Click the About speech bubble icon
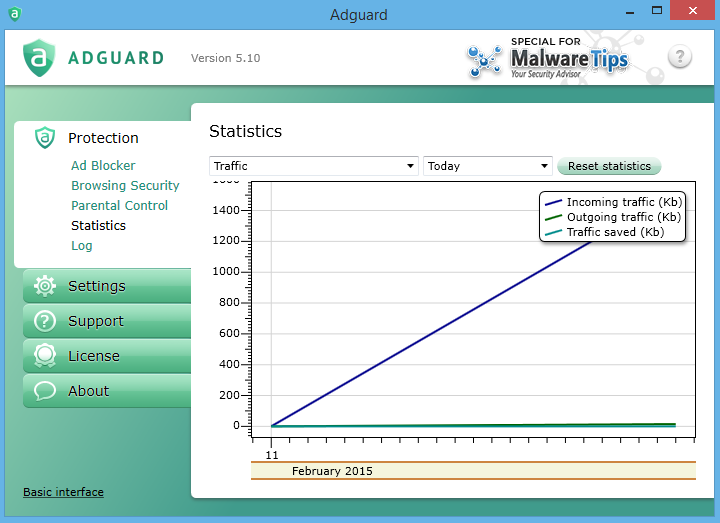Viewport: 720px width, 523px height. coord(45,391)
